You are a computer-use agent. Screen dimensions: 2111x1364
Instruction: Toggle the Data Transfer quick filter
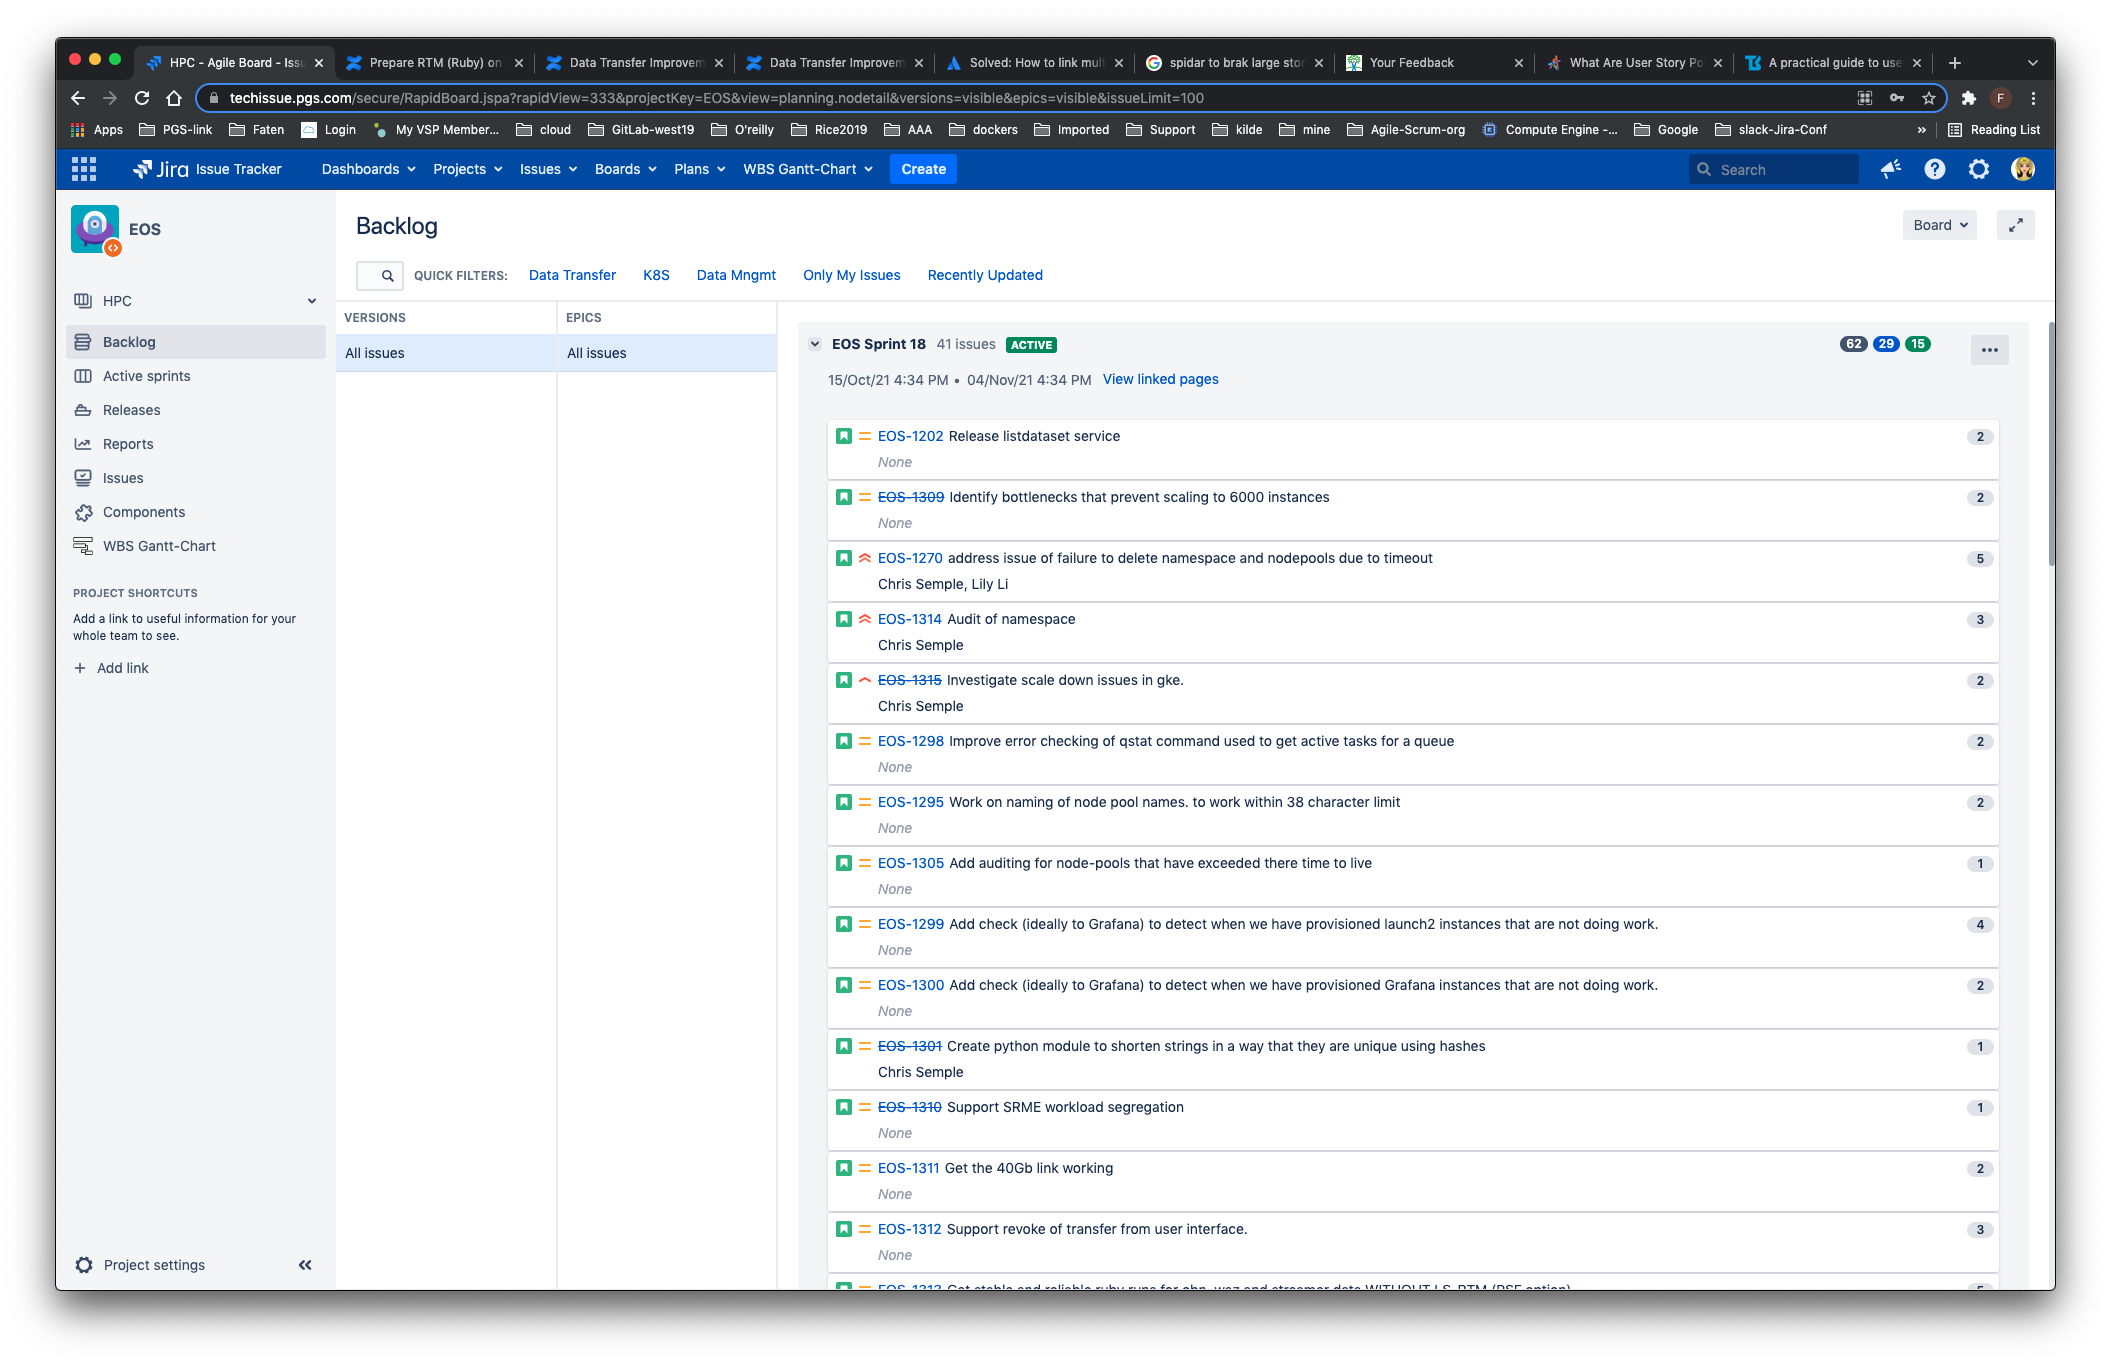click(572, 275)
